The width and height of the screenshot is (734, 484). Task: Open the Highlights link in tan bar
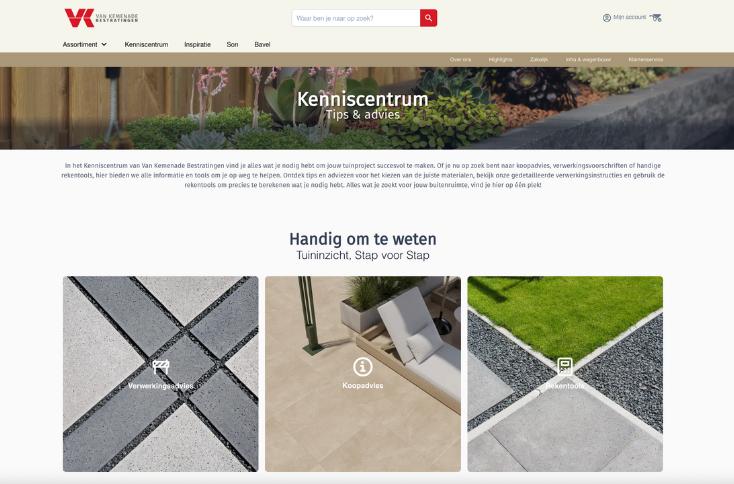pos(500,59)
